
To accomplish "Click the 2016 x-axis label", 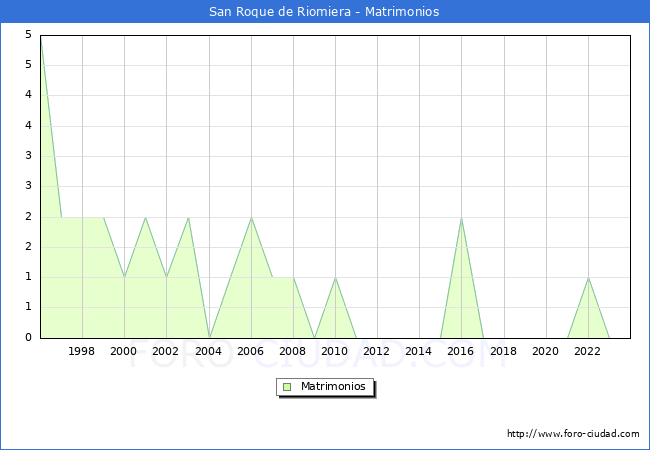I will [x=461, y=351].
